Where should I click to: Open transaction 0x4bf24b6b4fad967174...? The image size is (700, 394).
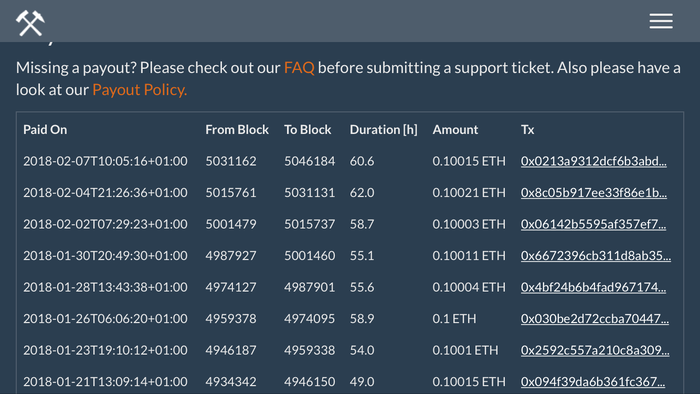tap(593, 287)
